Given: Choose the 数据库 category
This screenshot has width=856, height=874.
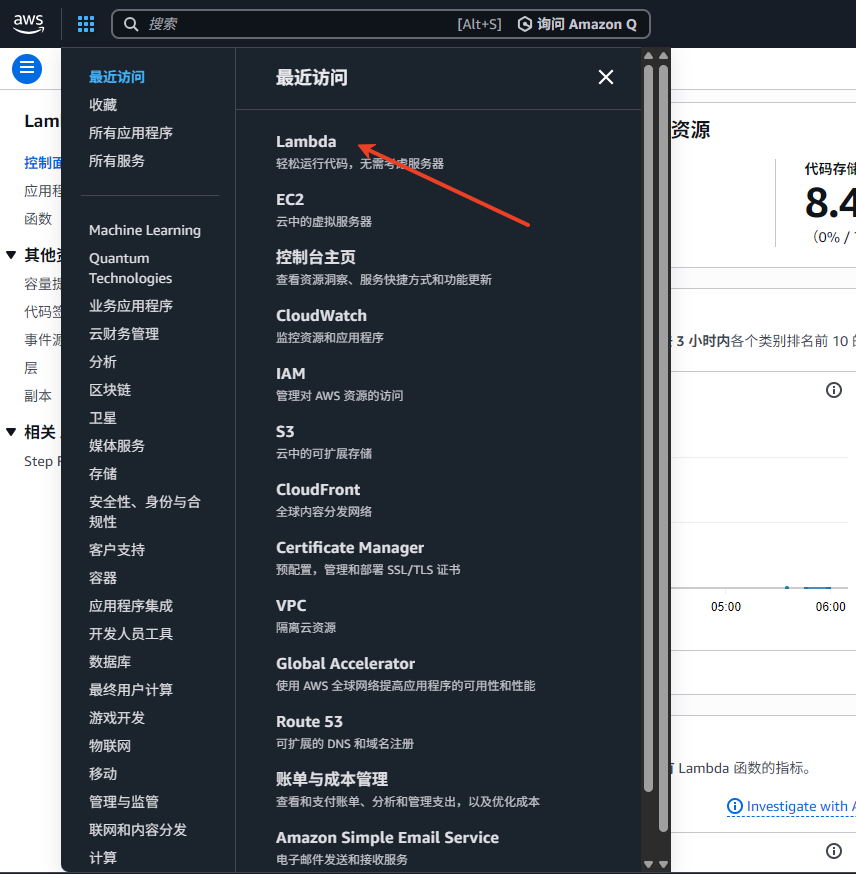Looking at the screenshot, I should pyautogui.click(x=110, y=662).
